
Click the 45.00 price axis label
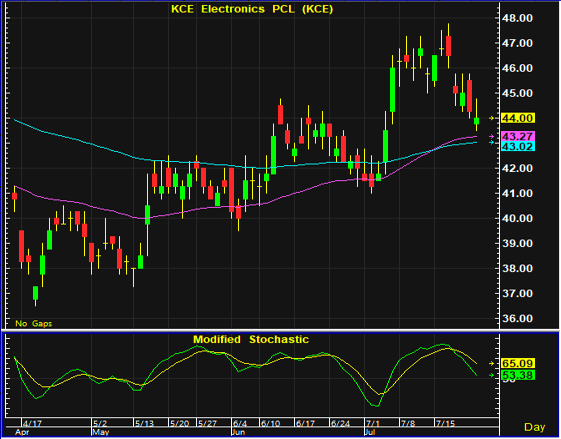[x=518, y=93]
